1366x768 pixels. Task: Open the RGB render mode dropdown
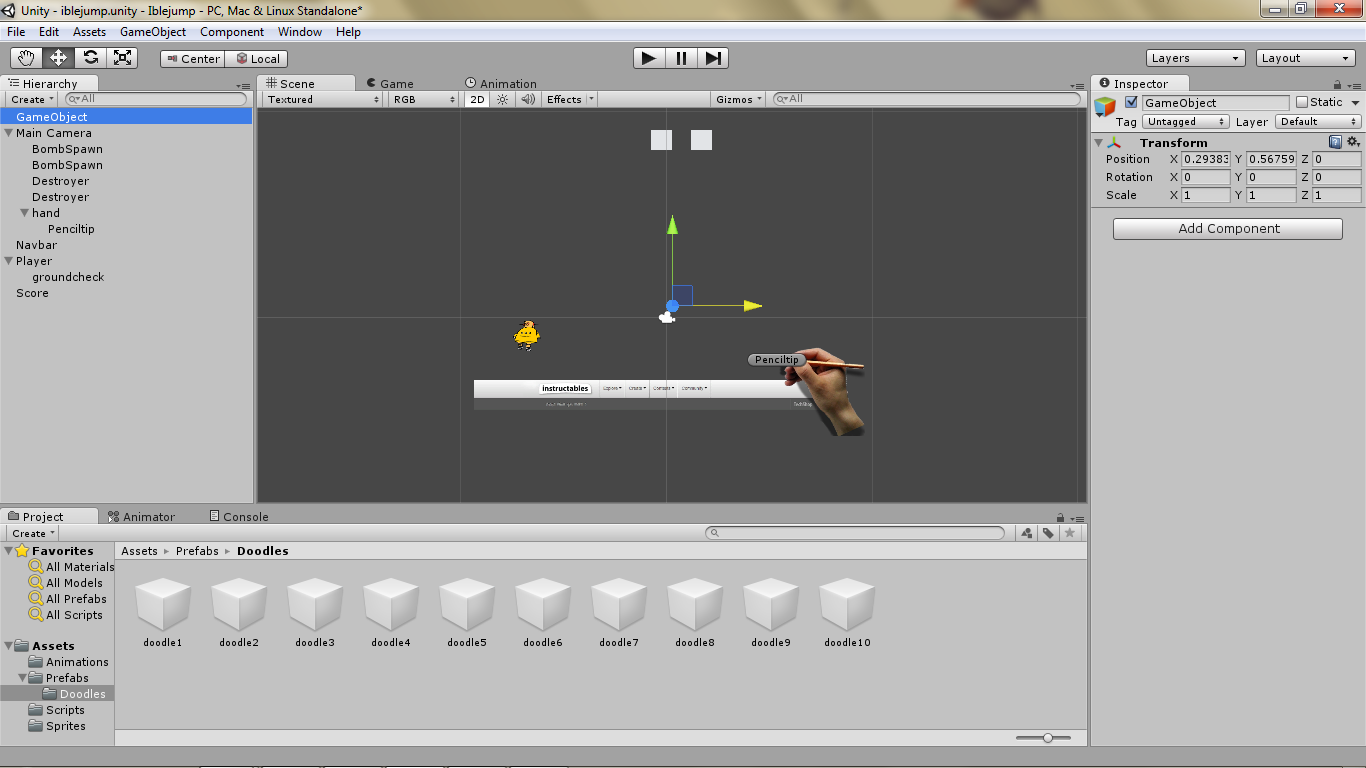point(425,99)
